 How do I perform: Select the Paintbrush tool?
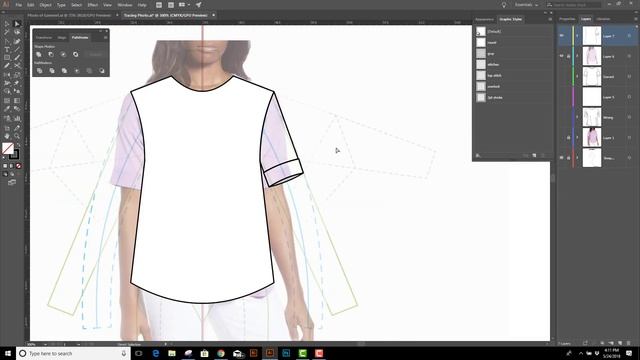pos(17,58)
